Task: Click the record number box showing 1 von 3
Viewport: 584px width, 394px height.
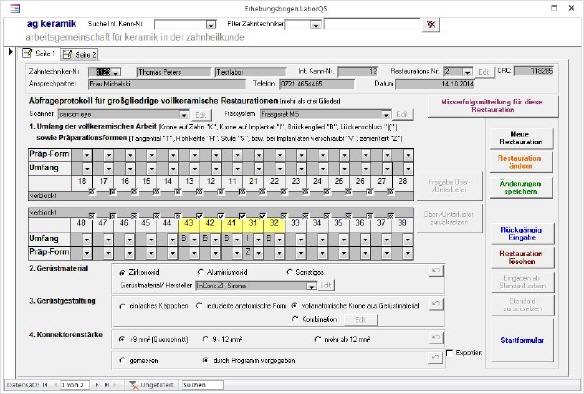Action: pyautogui.click(x=75, y=385)
